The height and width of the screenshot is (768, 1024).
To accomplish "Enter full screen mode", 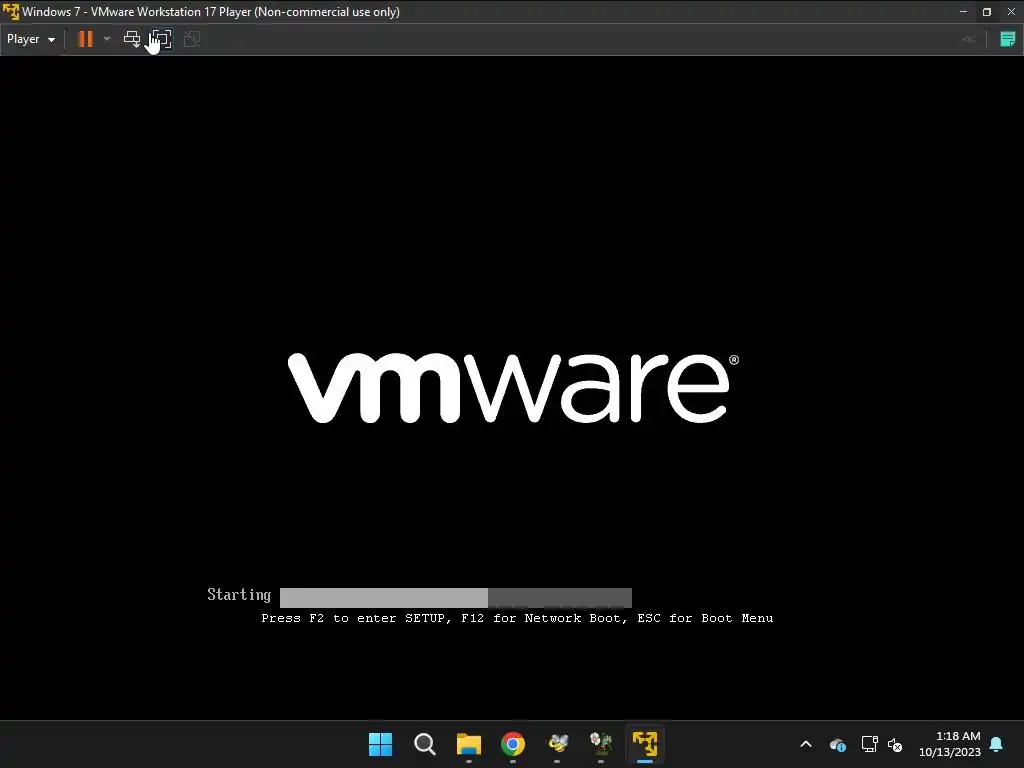I will click(x=161, y=39).
